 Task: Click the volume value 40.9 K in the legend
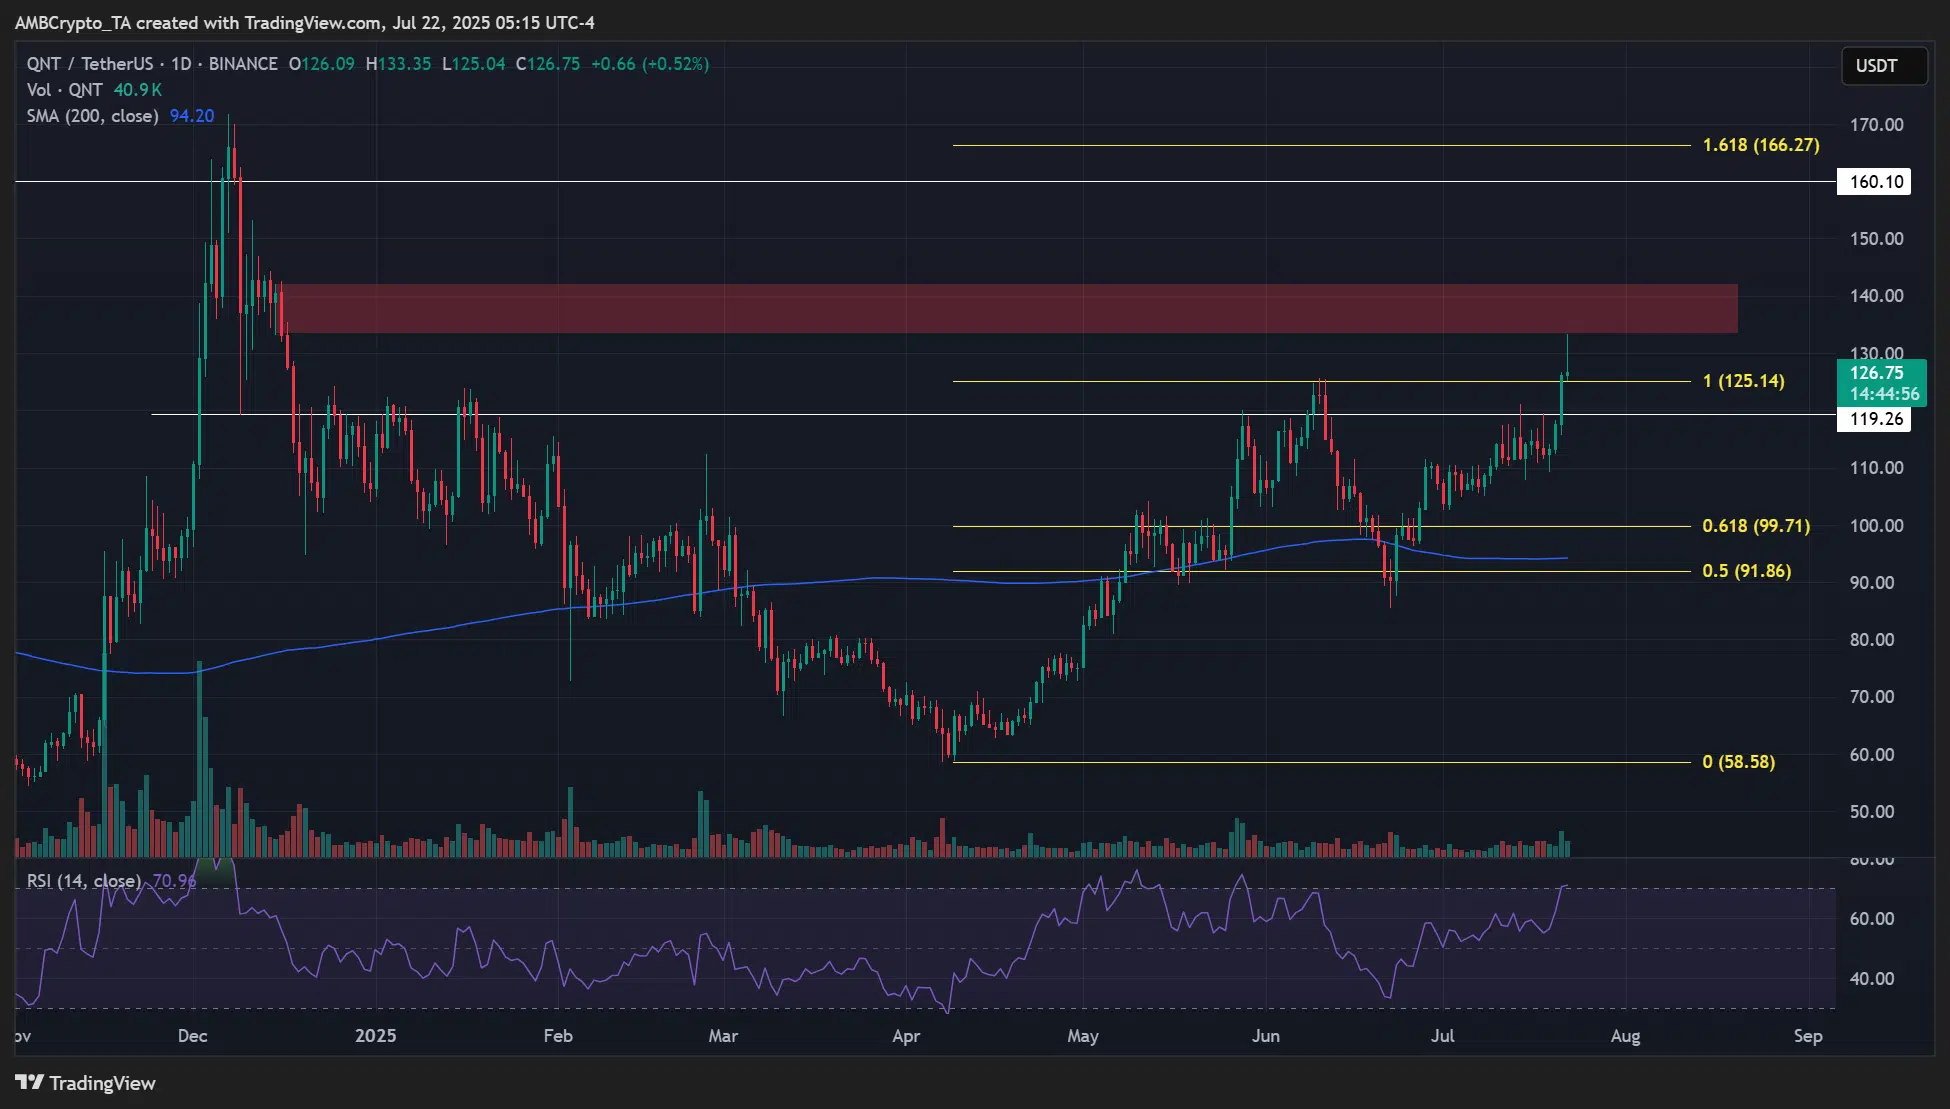[138, 90]
